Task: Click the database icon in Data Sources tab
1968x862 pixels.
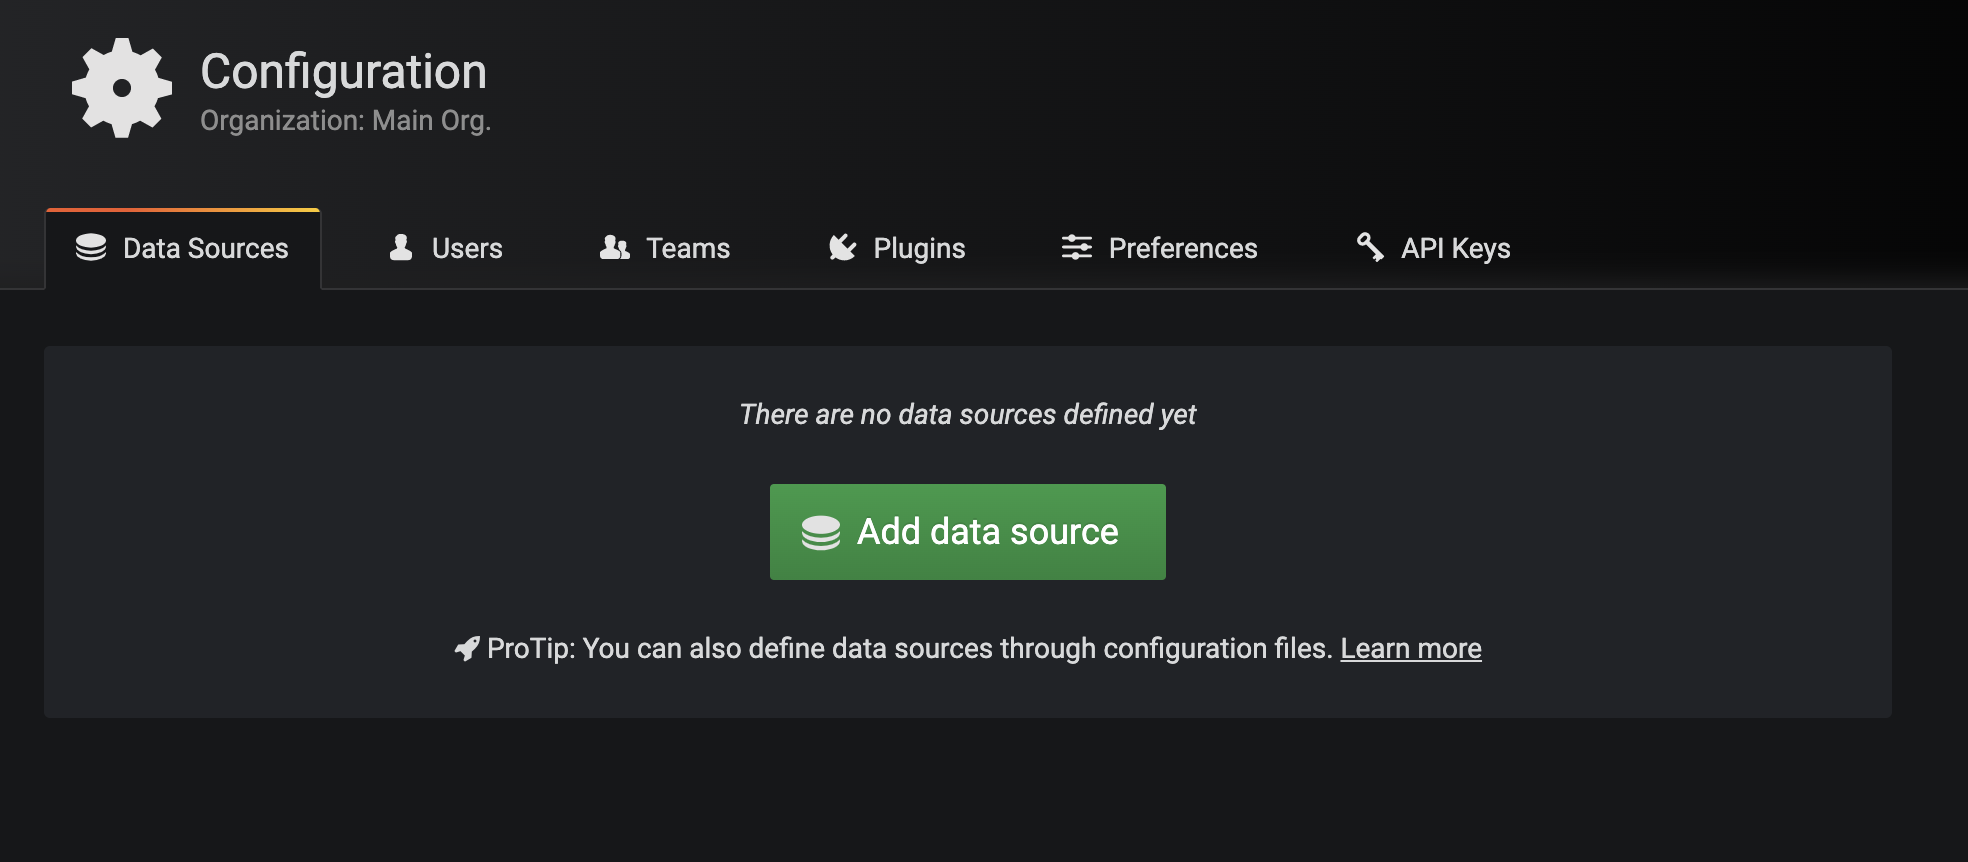Action: tap(91, 248)
